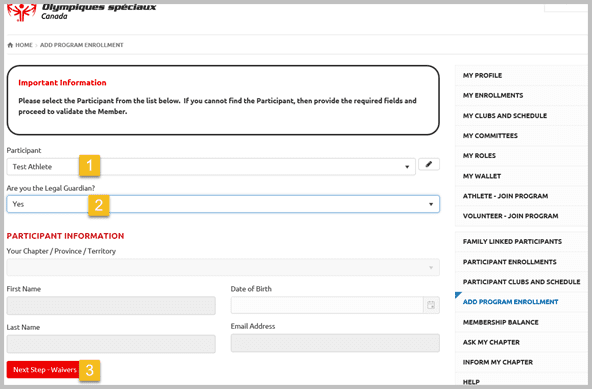Screen dimensions: 592x389
Task: Click the Last Name field
Action: [x=111, y=344]
